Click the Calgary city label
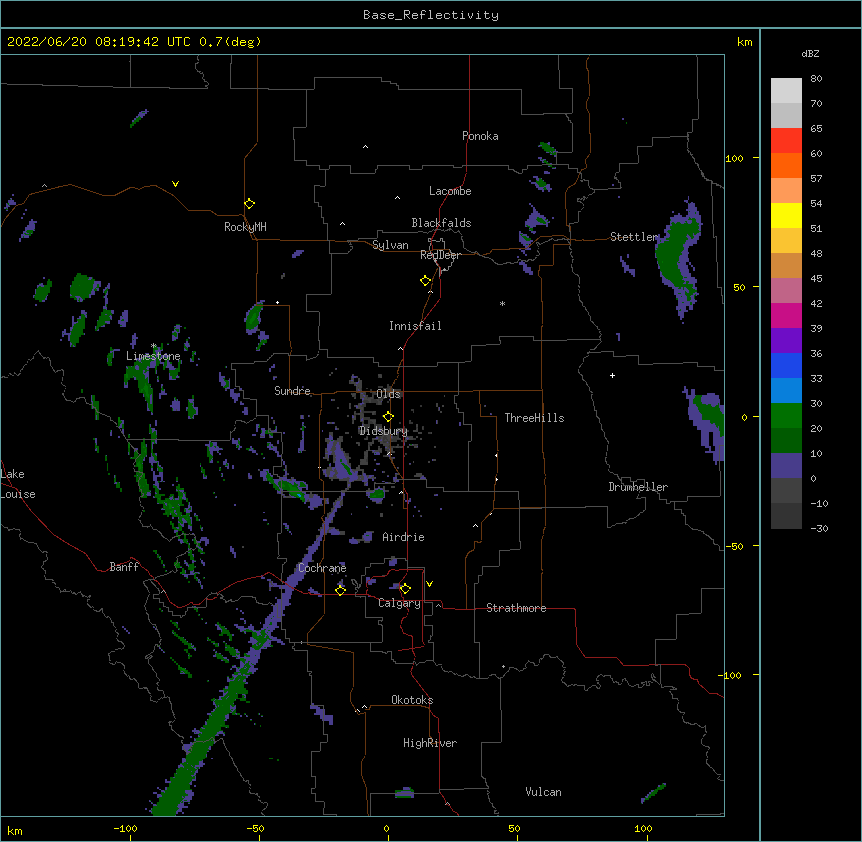Image resolution: width=862 pixels, height=842 pixels. click(x=399, y=603)
